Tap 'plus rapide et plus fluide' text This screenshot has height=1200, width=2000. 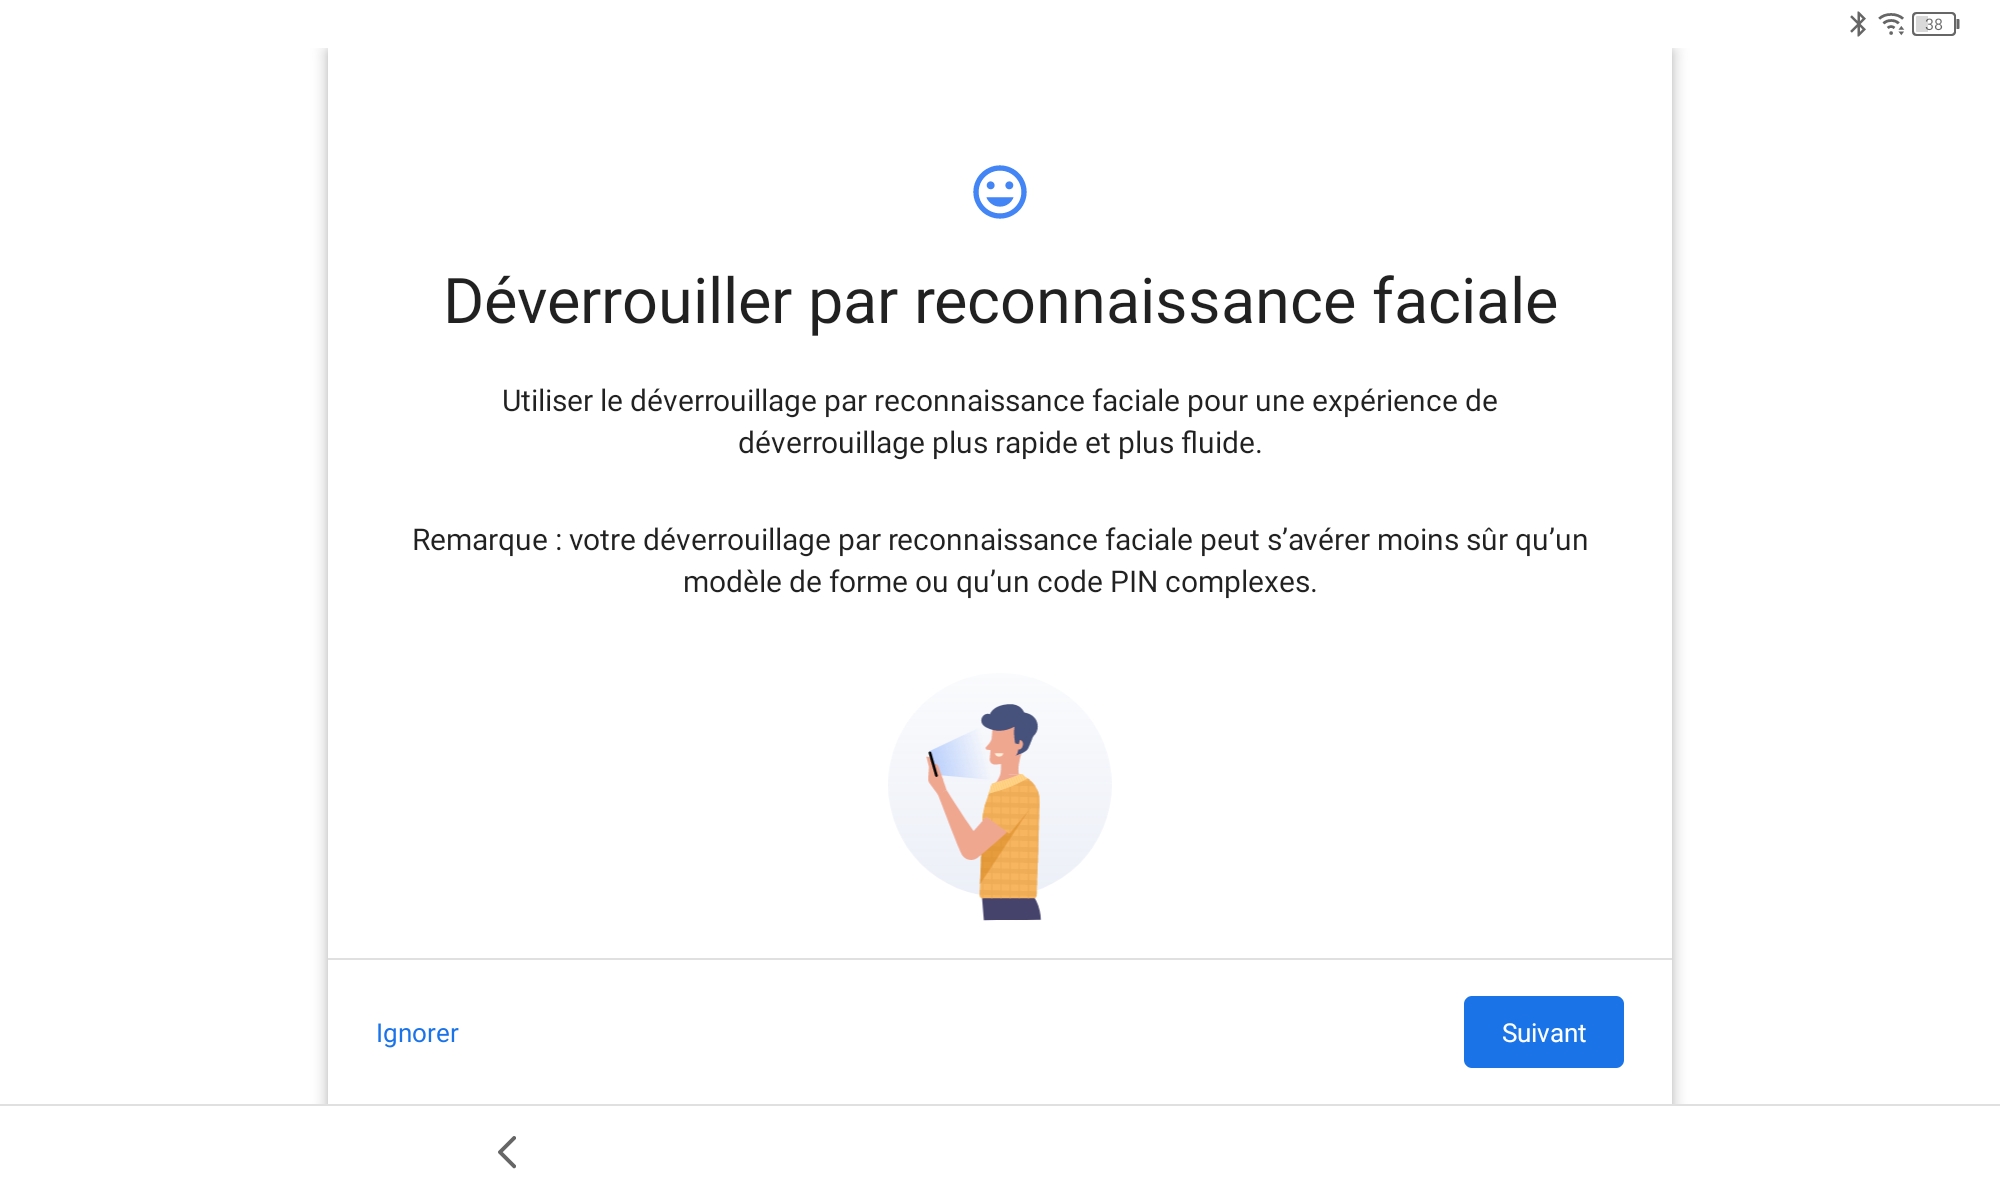tap(1095, 443)
